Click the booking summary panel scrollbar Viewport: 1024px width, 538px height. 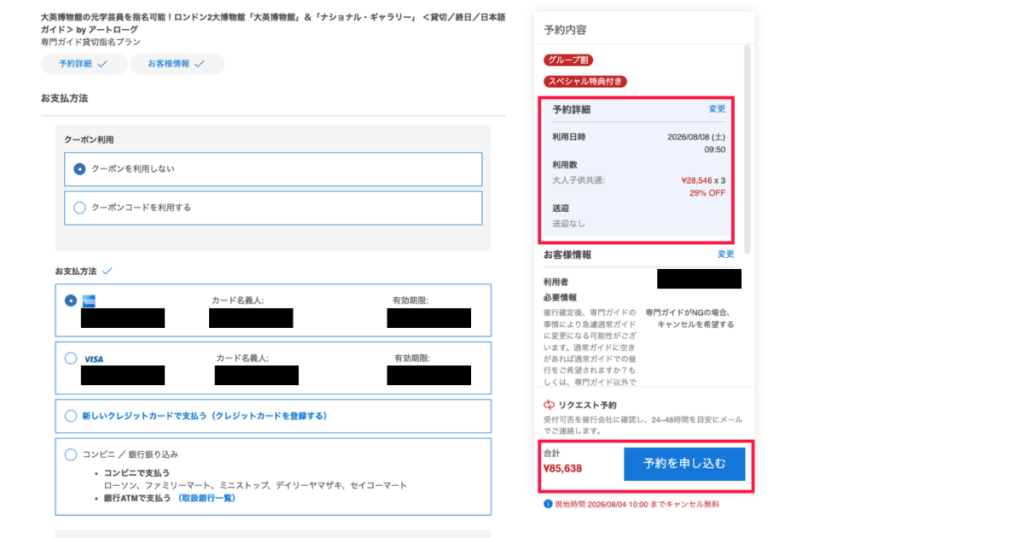[x=747, y=150]
